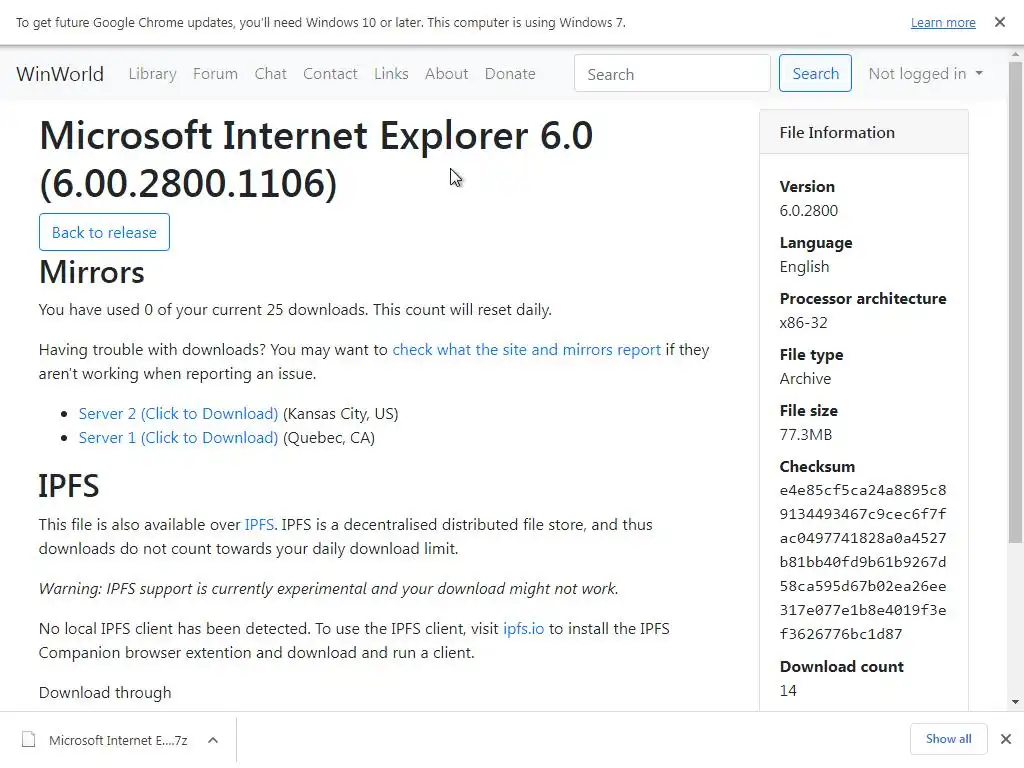Image resolution: width=1024 pixels, height=768 pixels.
Task: Dismiss the Chrome update notification bar
Action: pos(999,22)
